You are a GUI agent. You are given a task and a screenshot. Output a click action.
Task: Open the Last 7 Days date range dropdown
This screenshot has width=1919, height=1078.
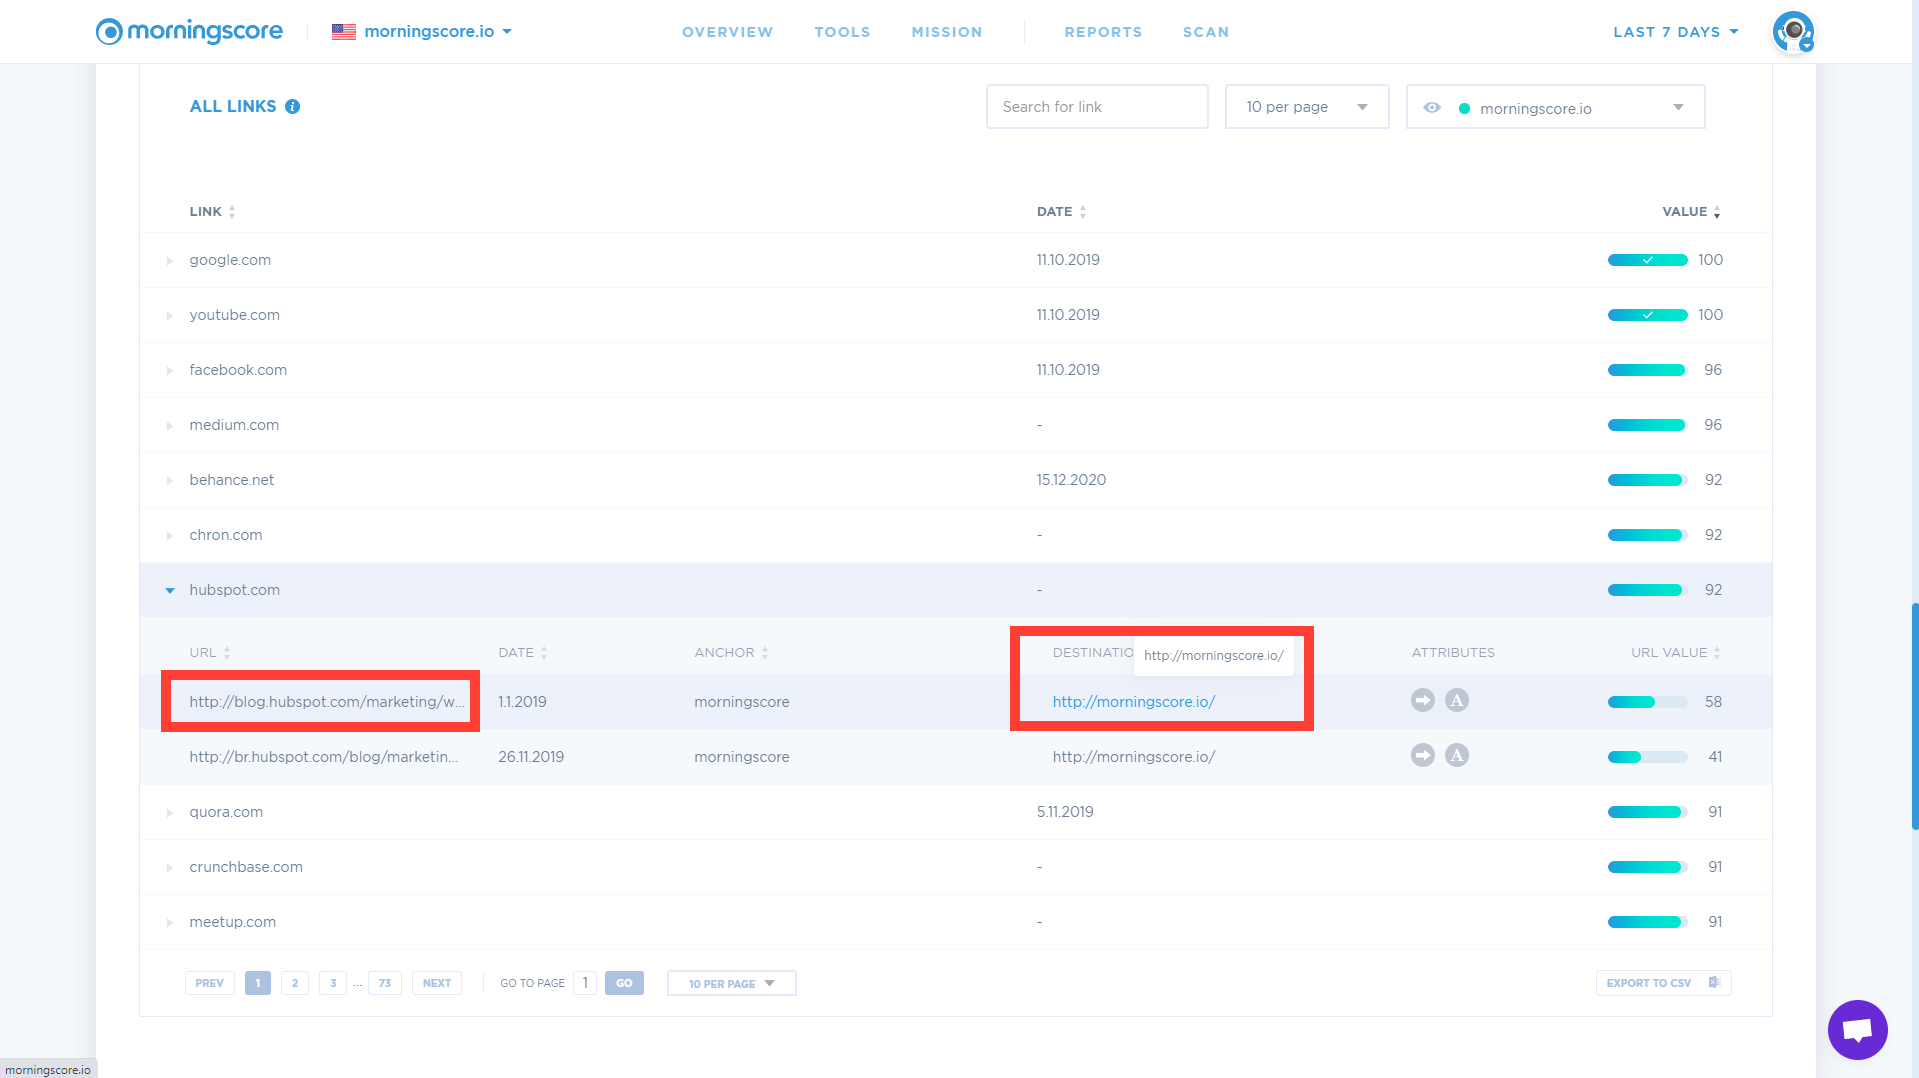(x=1676, y=32)
